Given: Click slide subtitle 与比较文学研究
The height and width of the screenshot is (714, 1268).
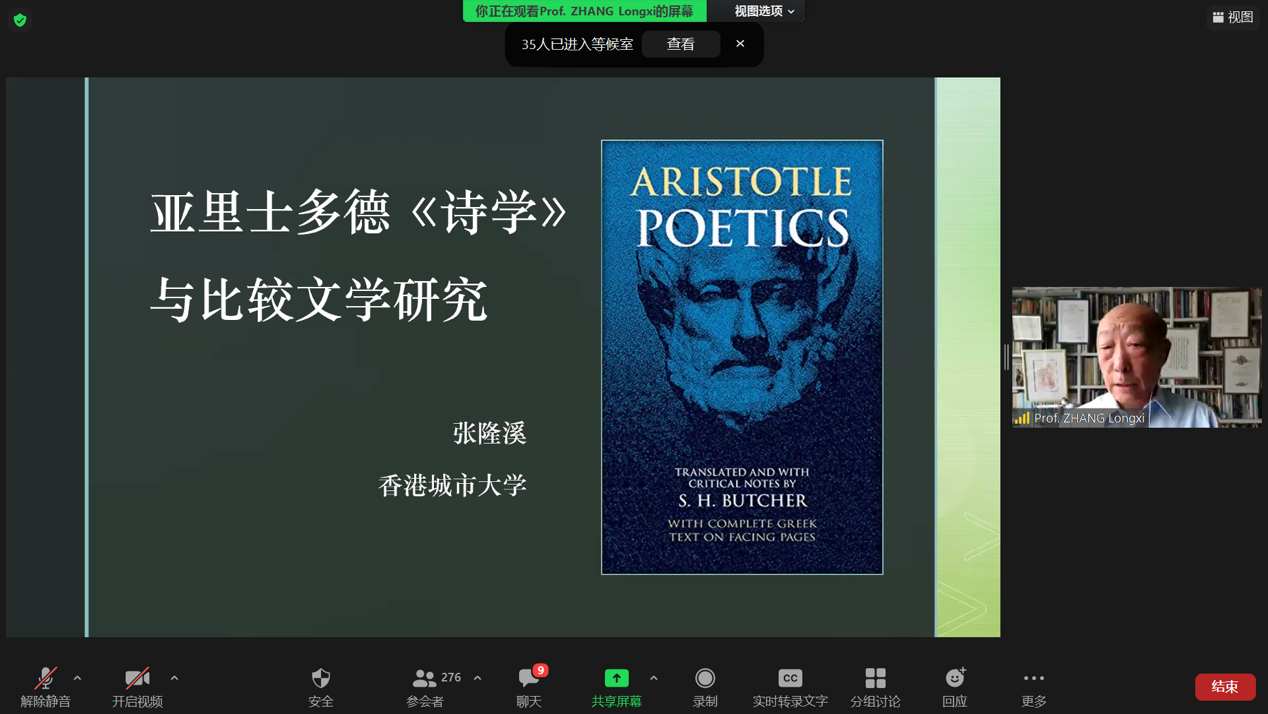Looking at the screenshot, I should (x=319, y=301).
